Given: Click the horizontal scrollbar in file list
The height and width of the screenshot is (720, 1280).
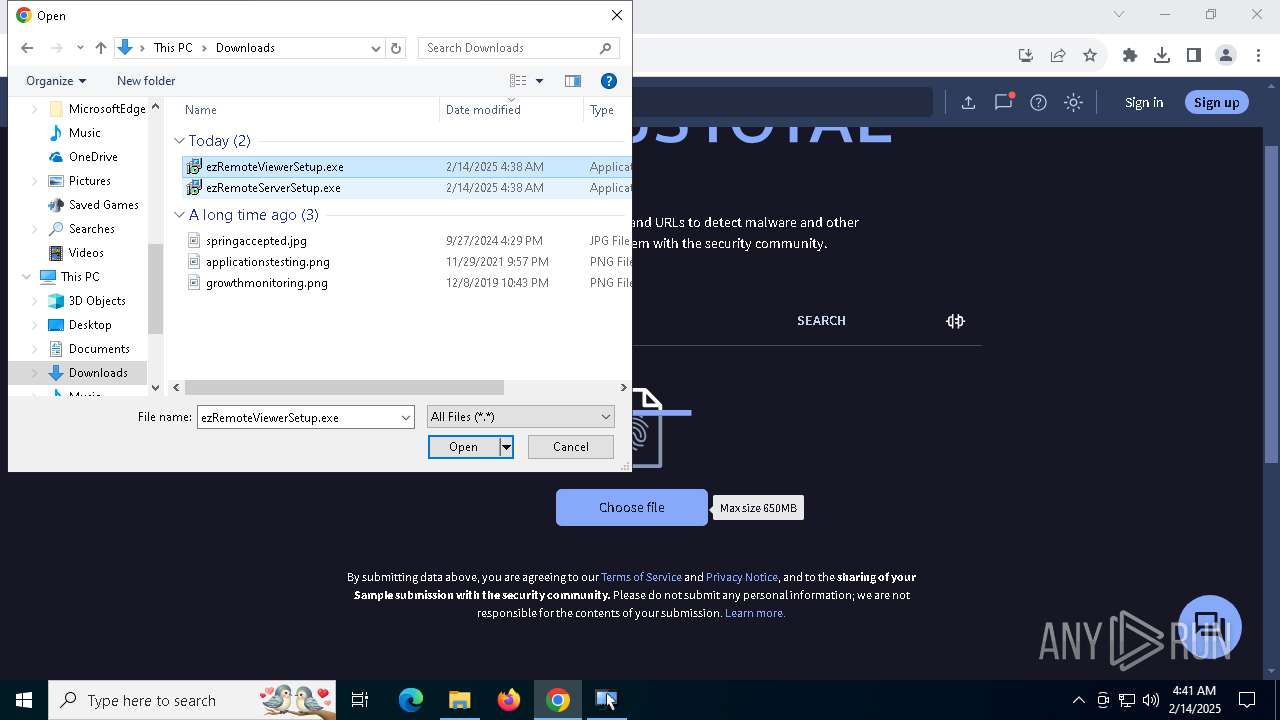Looking at the screenshot, I should pos(344,388).
